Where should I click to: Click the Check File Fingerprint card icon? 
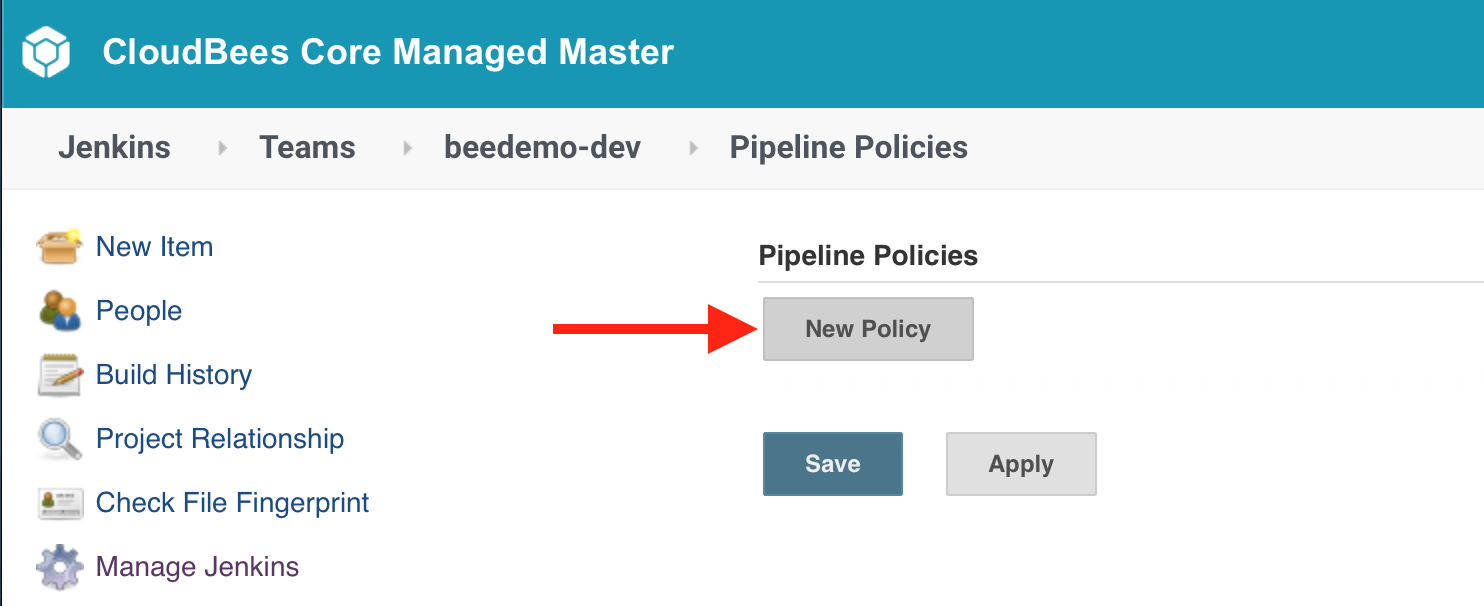(59, 503)
